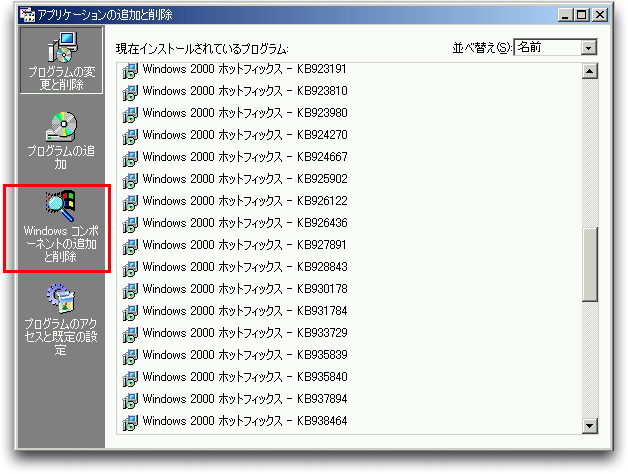Open the 並べ替え sort dropdown arrow
The height and width of the screenshot is (474, 628).
coord(588,48)
